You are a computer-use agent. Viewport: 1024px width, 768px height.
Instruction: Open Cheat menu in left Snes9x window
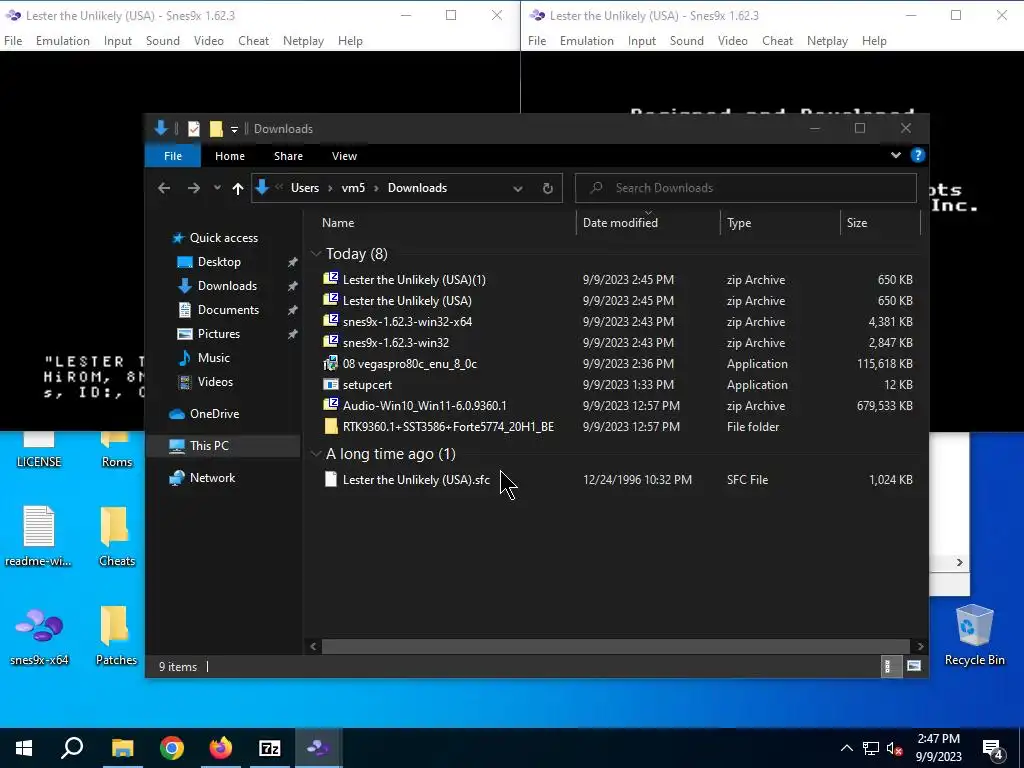(253, 40)
